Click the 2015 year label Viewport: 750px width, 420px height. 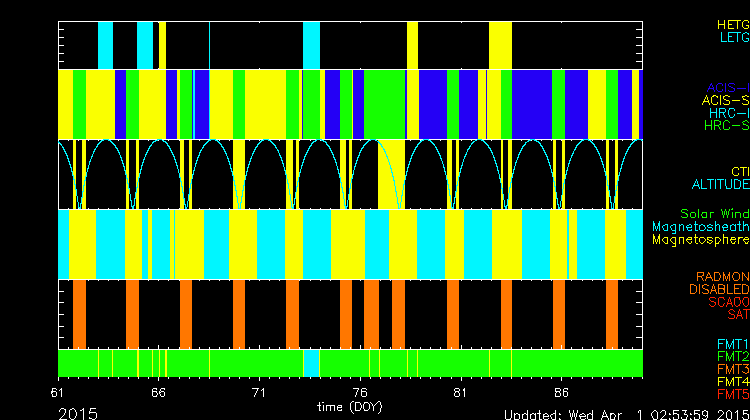(77, 412)
